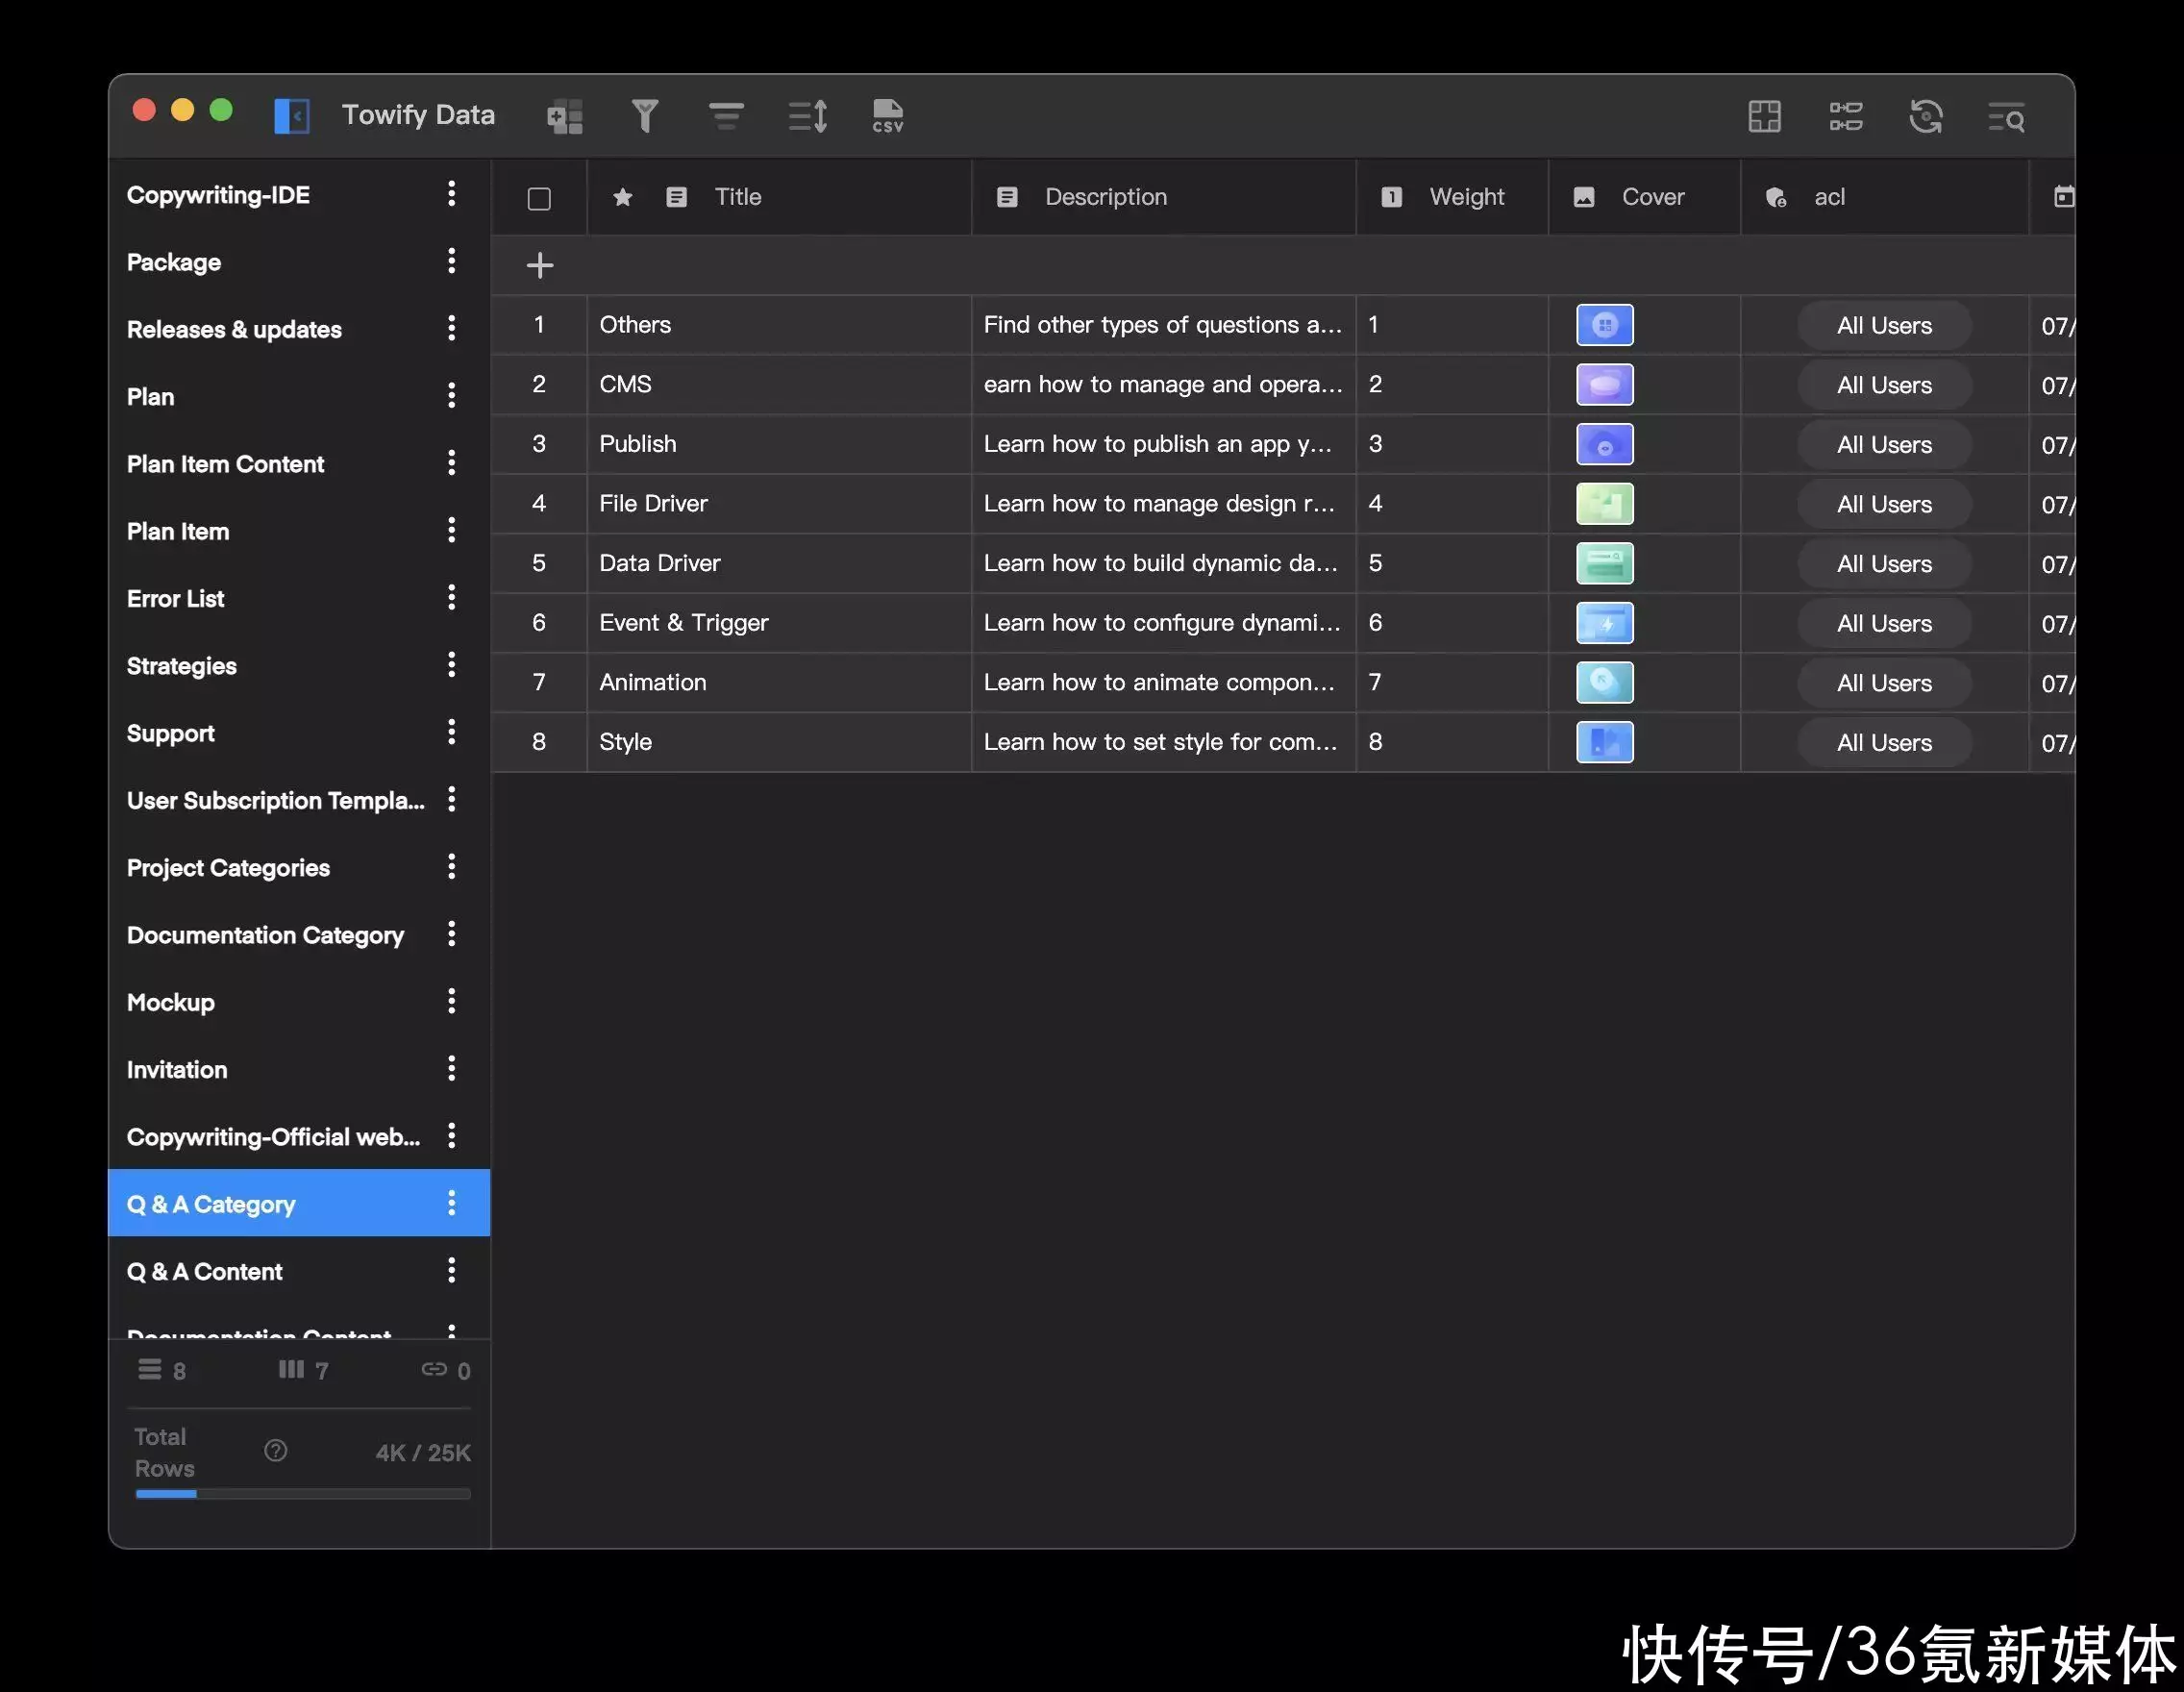Image resolution: width=2184 pixels, height=1692 pixels.
Task: Toggle the sidebar collapse icon
Action: pyautogui.click(x=292, y=116)
